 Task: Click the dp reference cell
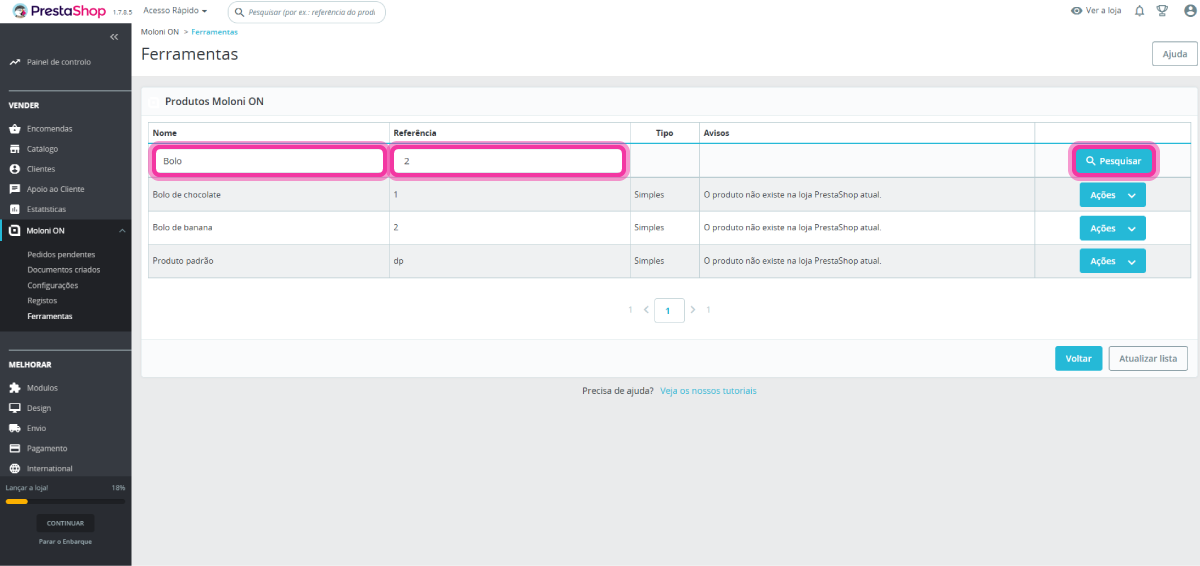[398, 261]
